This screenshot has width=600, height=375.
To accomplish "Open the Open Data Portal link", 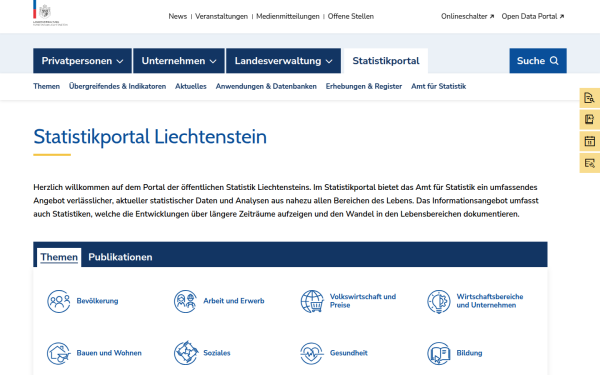I will click(x=533, y=16).
